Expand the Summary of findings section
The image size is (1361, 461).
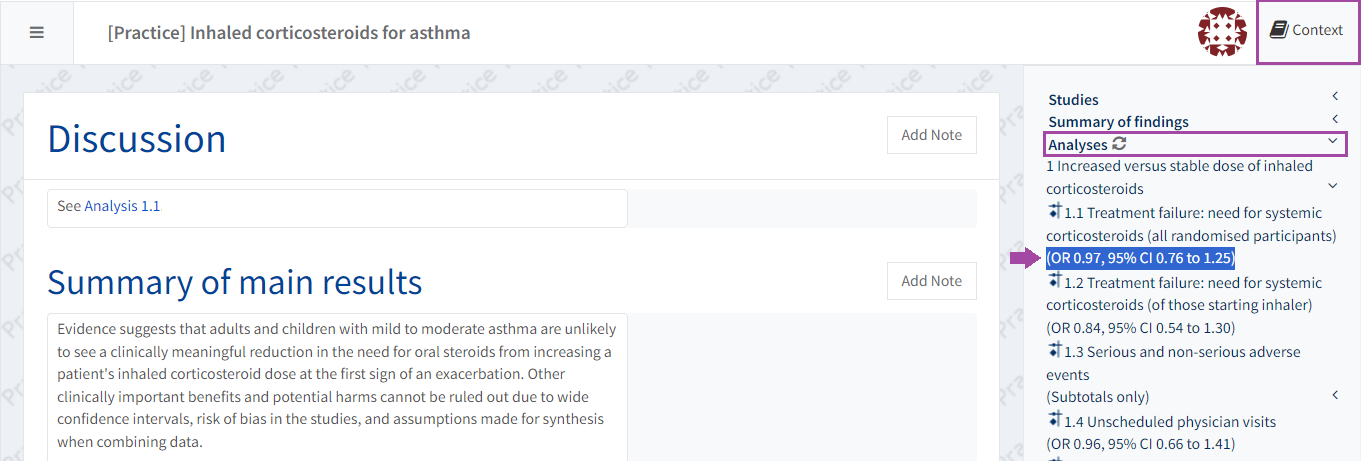tap(1334, 119)
